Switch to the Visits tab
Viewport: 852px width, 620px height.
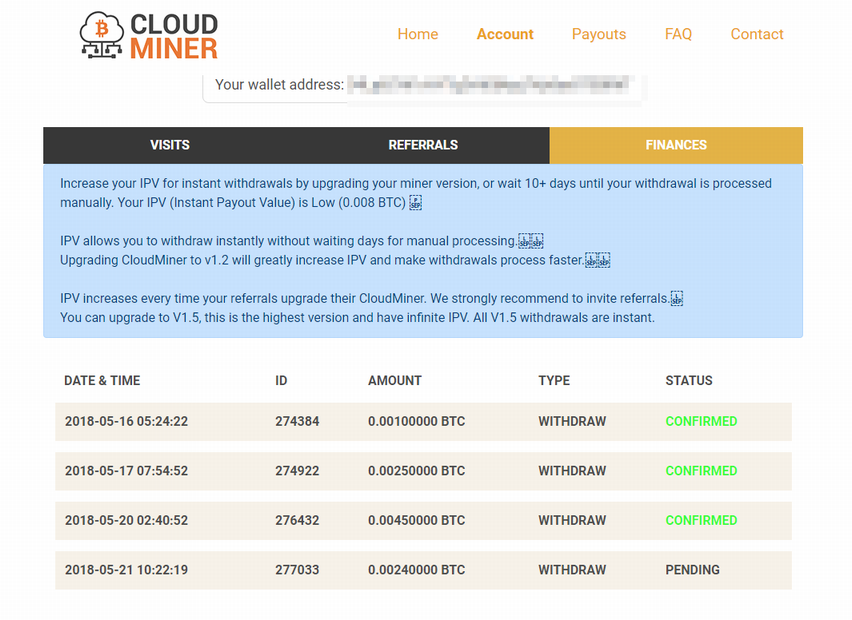coord(169,145)
